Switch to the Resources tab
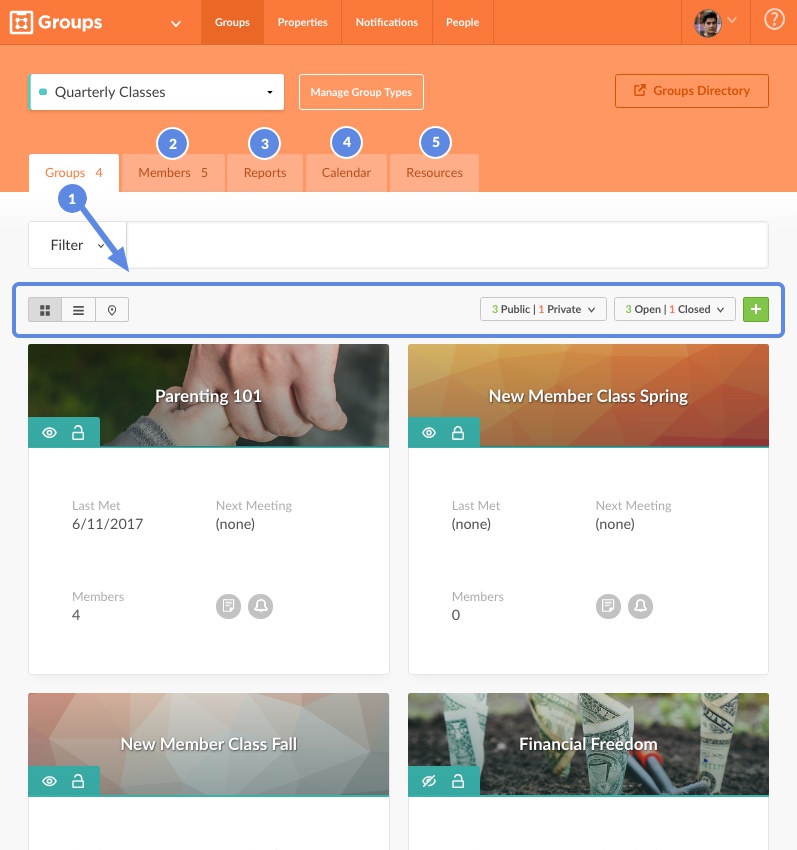797x850 pixels. point(434,173)
